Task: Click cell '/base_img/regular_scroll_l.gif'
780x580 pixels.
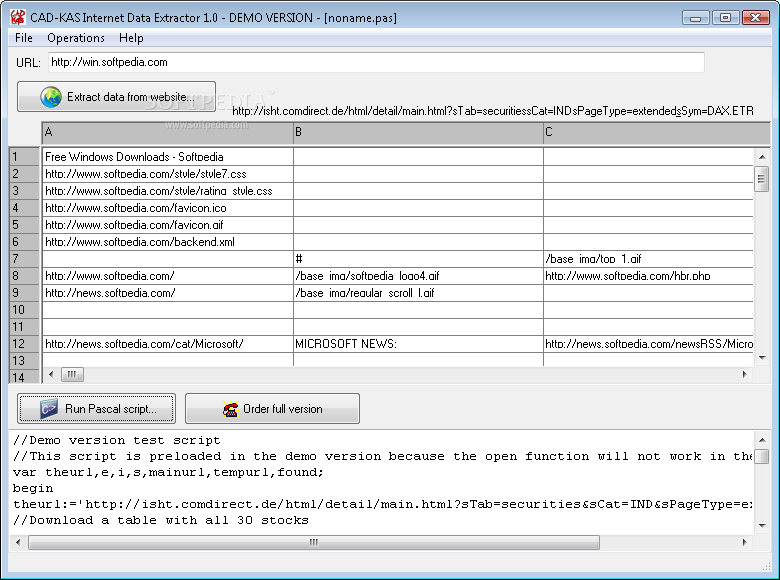Action: click(x=418, y=292)
